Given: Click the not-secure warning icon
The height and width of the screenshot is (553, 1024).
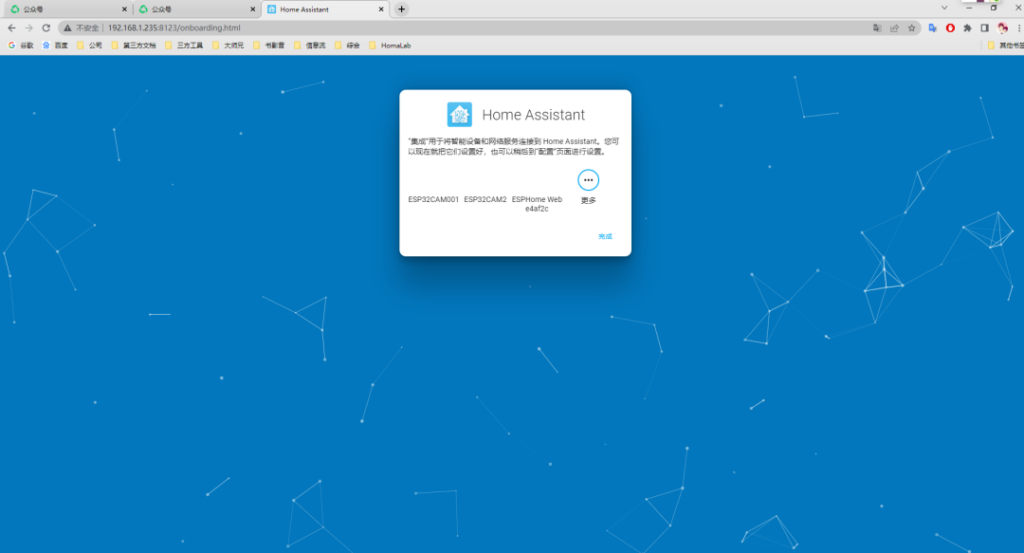Looking at the screenshot, I should coord(67,27).
